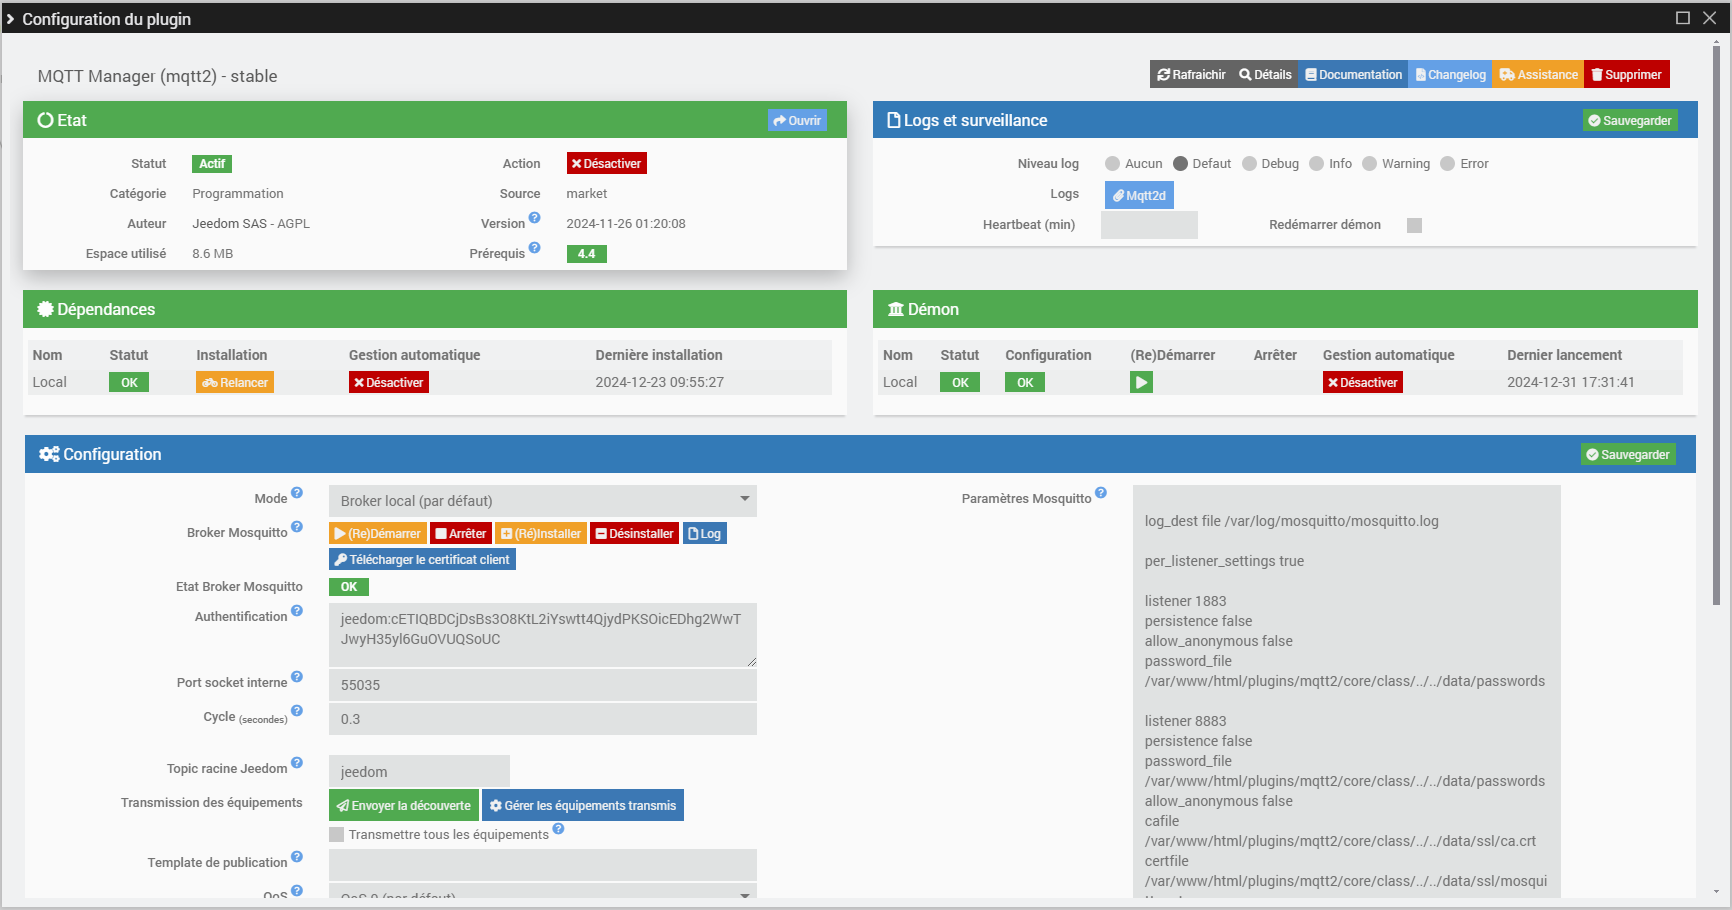Select Warning log level

(x=1370, y=164)
